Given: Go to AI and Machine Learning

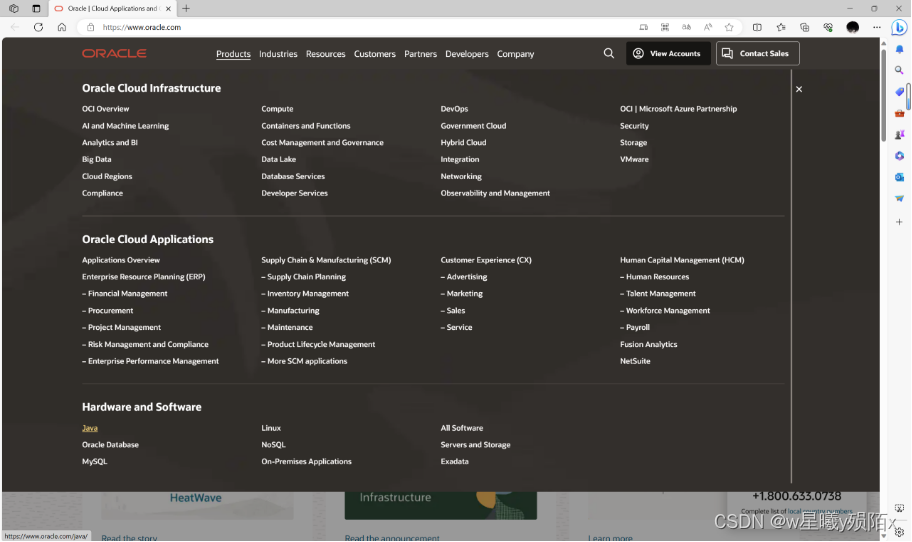Looking at the screenshot, I should pos(125,126).
